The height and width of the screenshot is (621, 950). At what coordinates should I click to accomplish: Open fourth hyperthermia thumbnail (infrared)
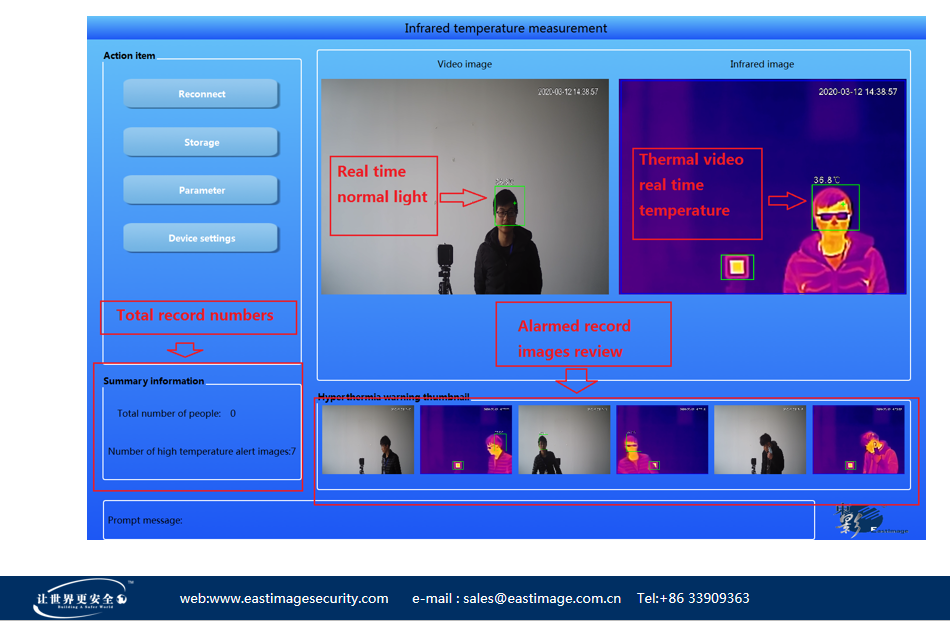click(662, 440)
